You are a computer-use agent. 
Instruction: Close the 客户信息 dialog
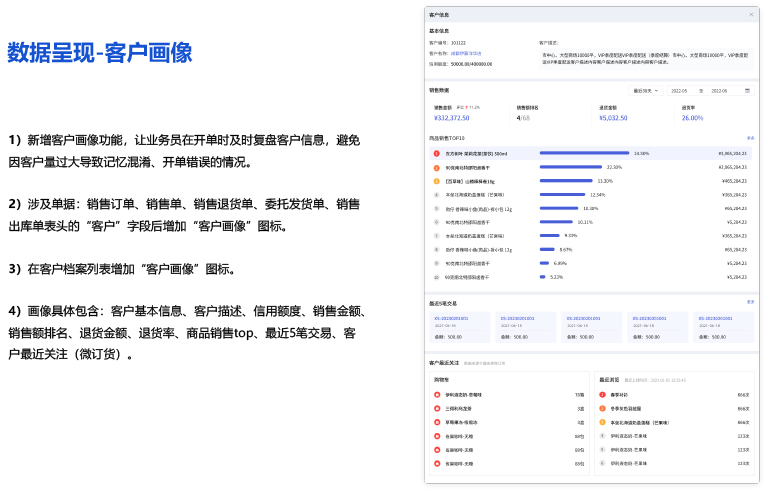point(751,15)
